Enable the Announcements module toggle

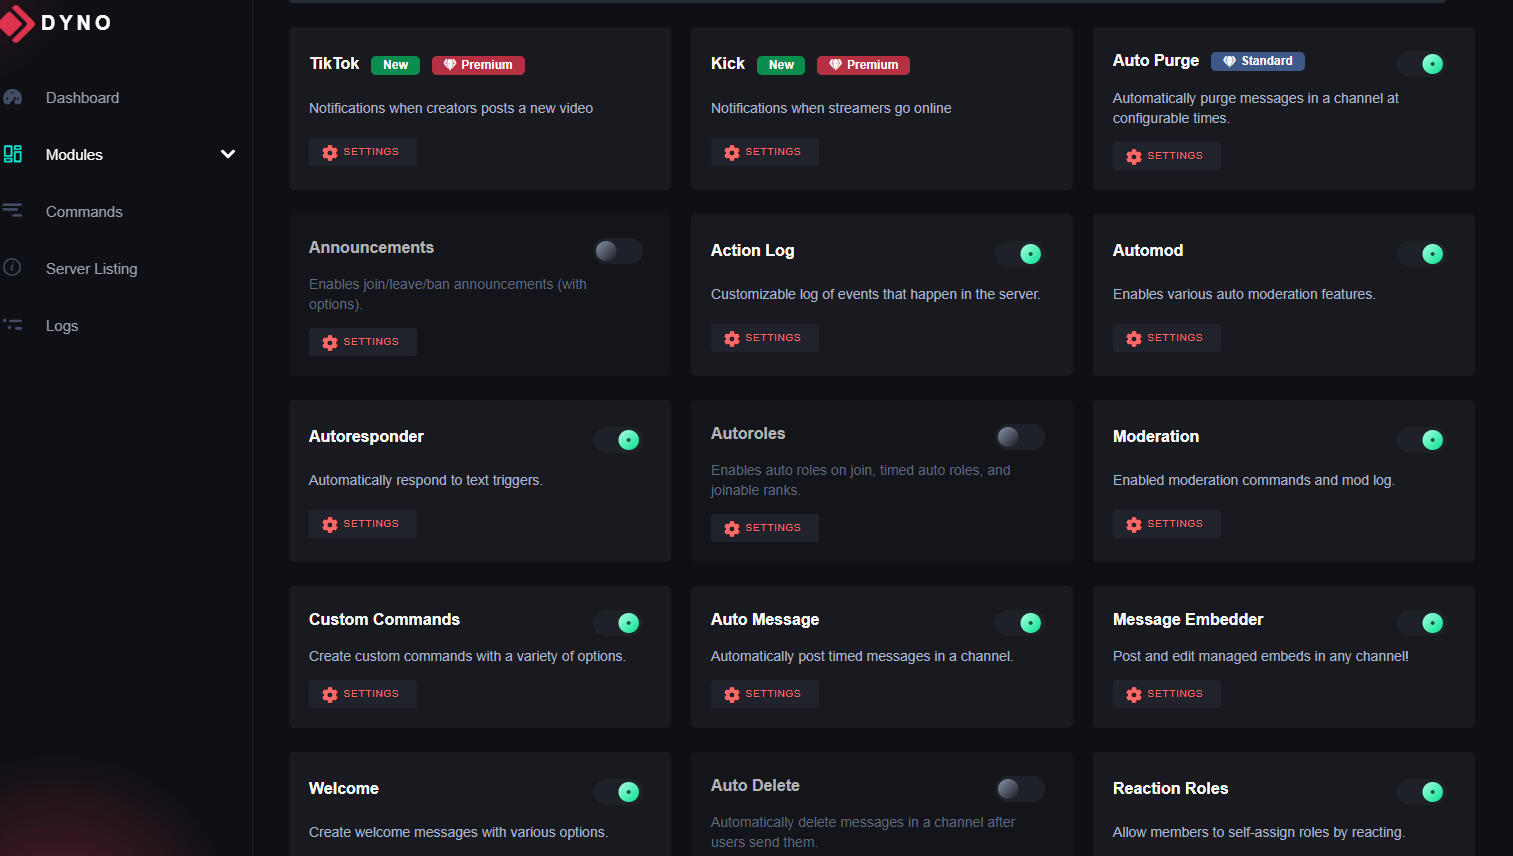[x=617, y=251]
